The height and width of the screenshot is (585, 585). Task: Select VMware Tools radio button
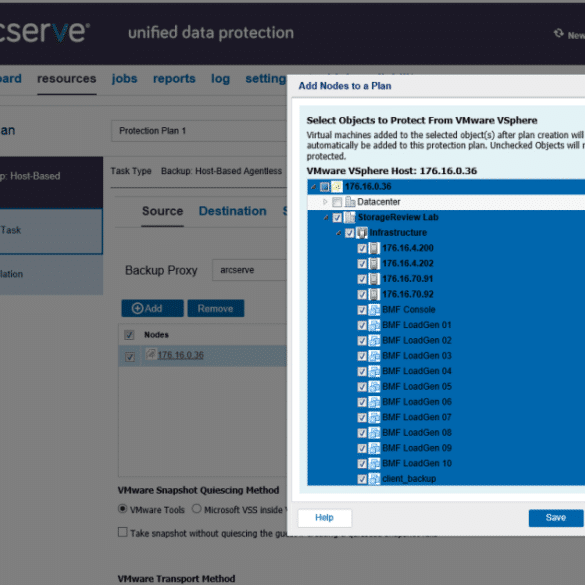(122, 509)
